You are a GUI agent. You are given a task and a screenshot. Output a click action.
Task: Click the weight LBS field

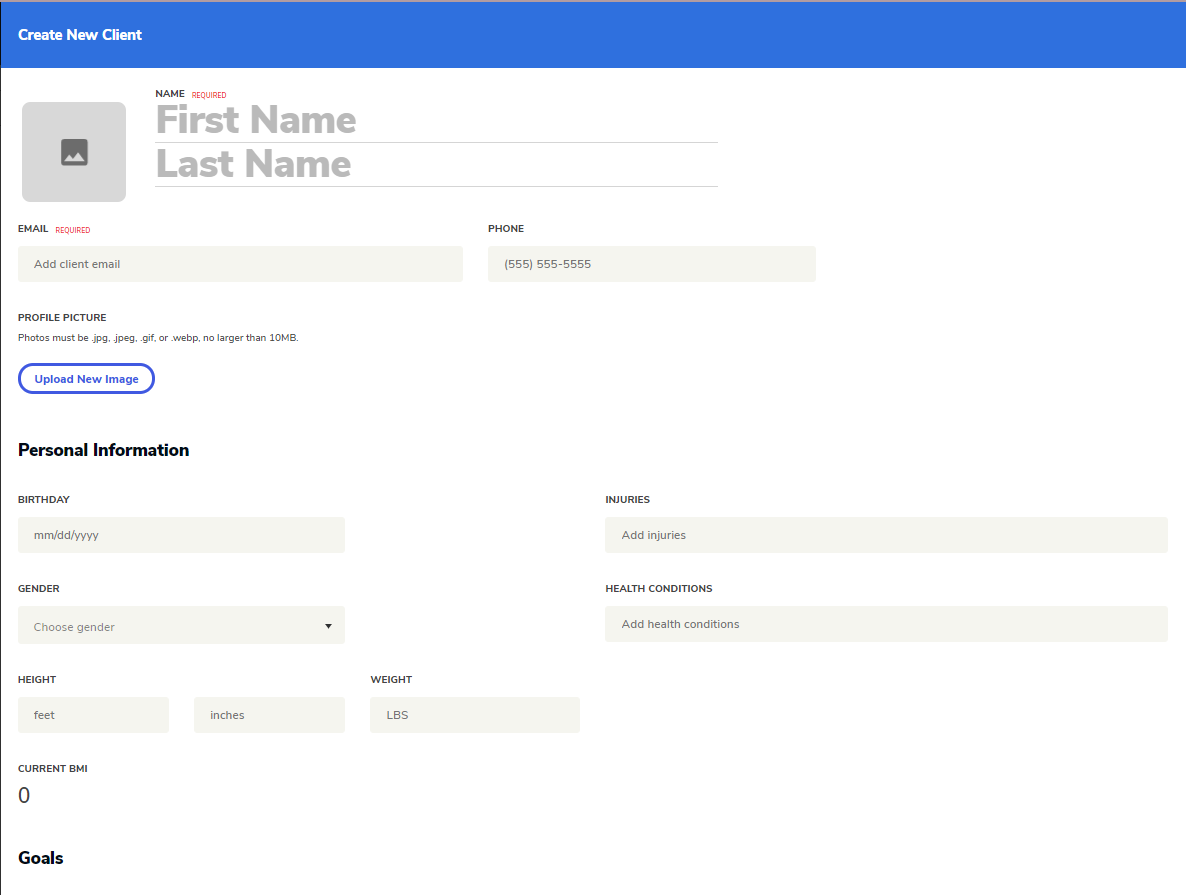pos(474,715)
